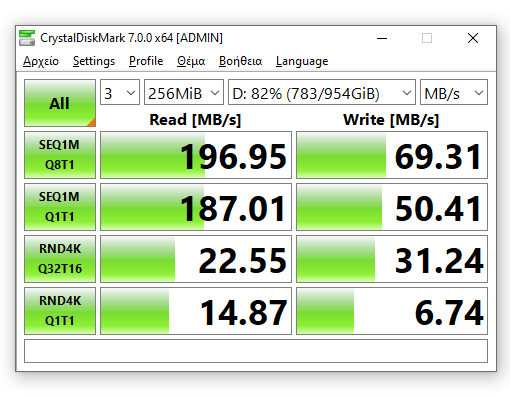Click the 187.01 SEQ1M Q1T1 read result
510x396 pixels.
click(196, 207)
